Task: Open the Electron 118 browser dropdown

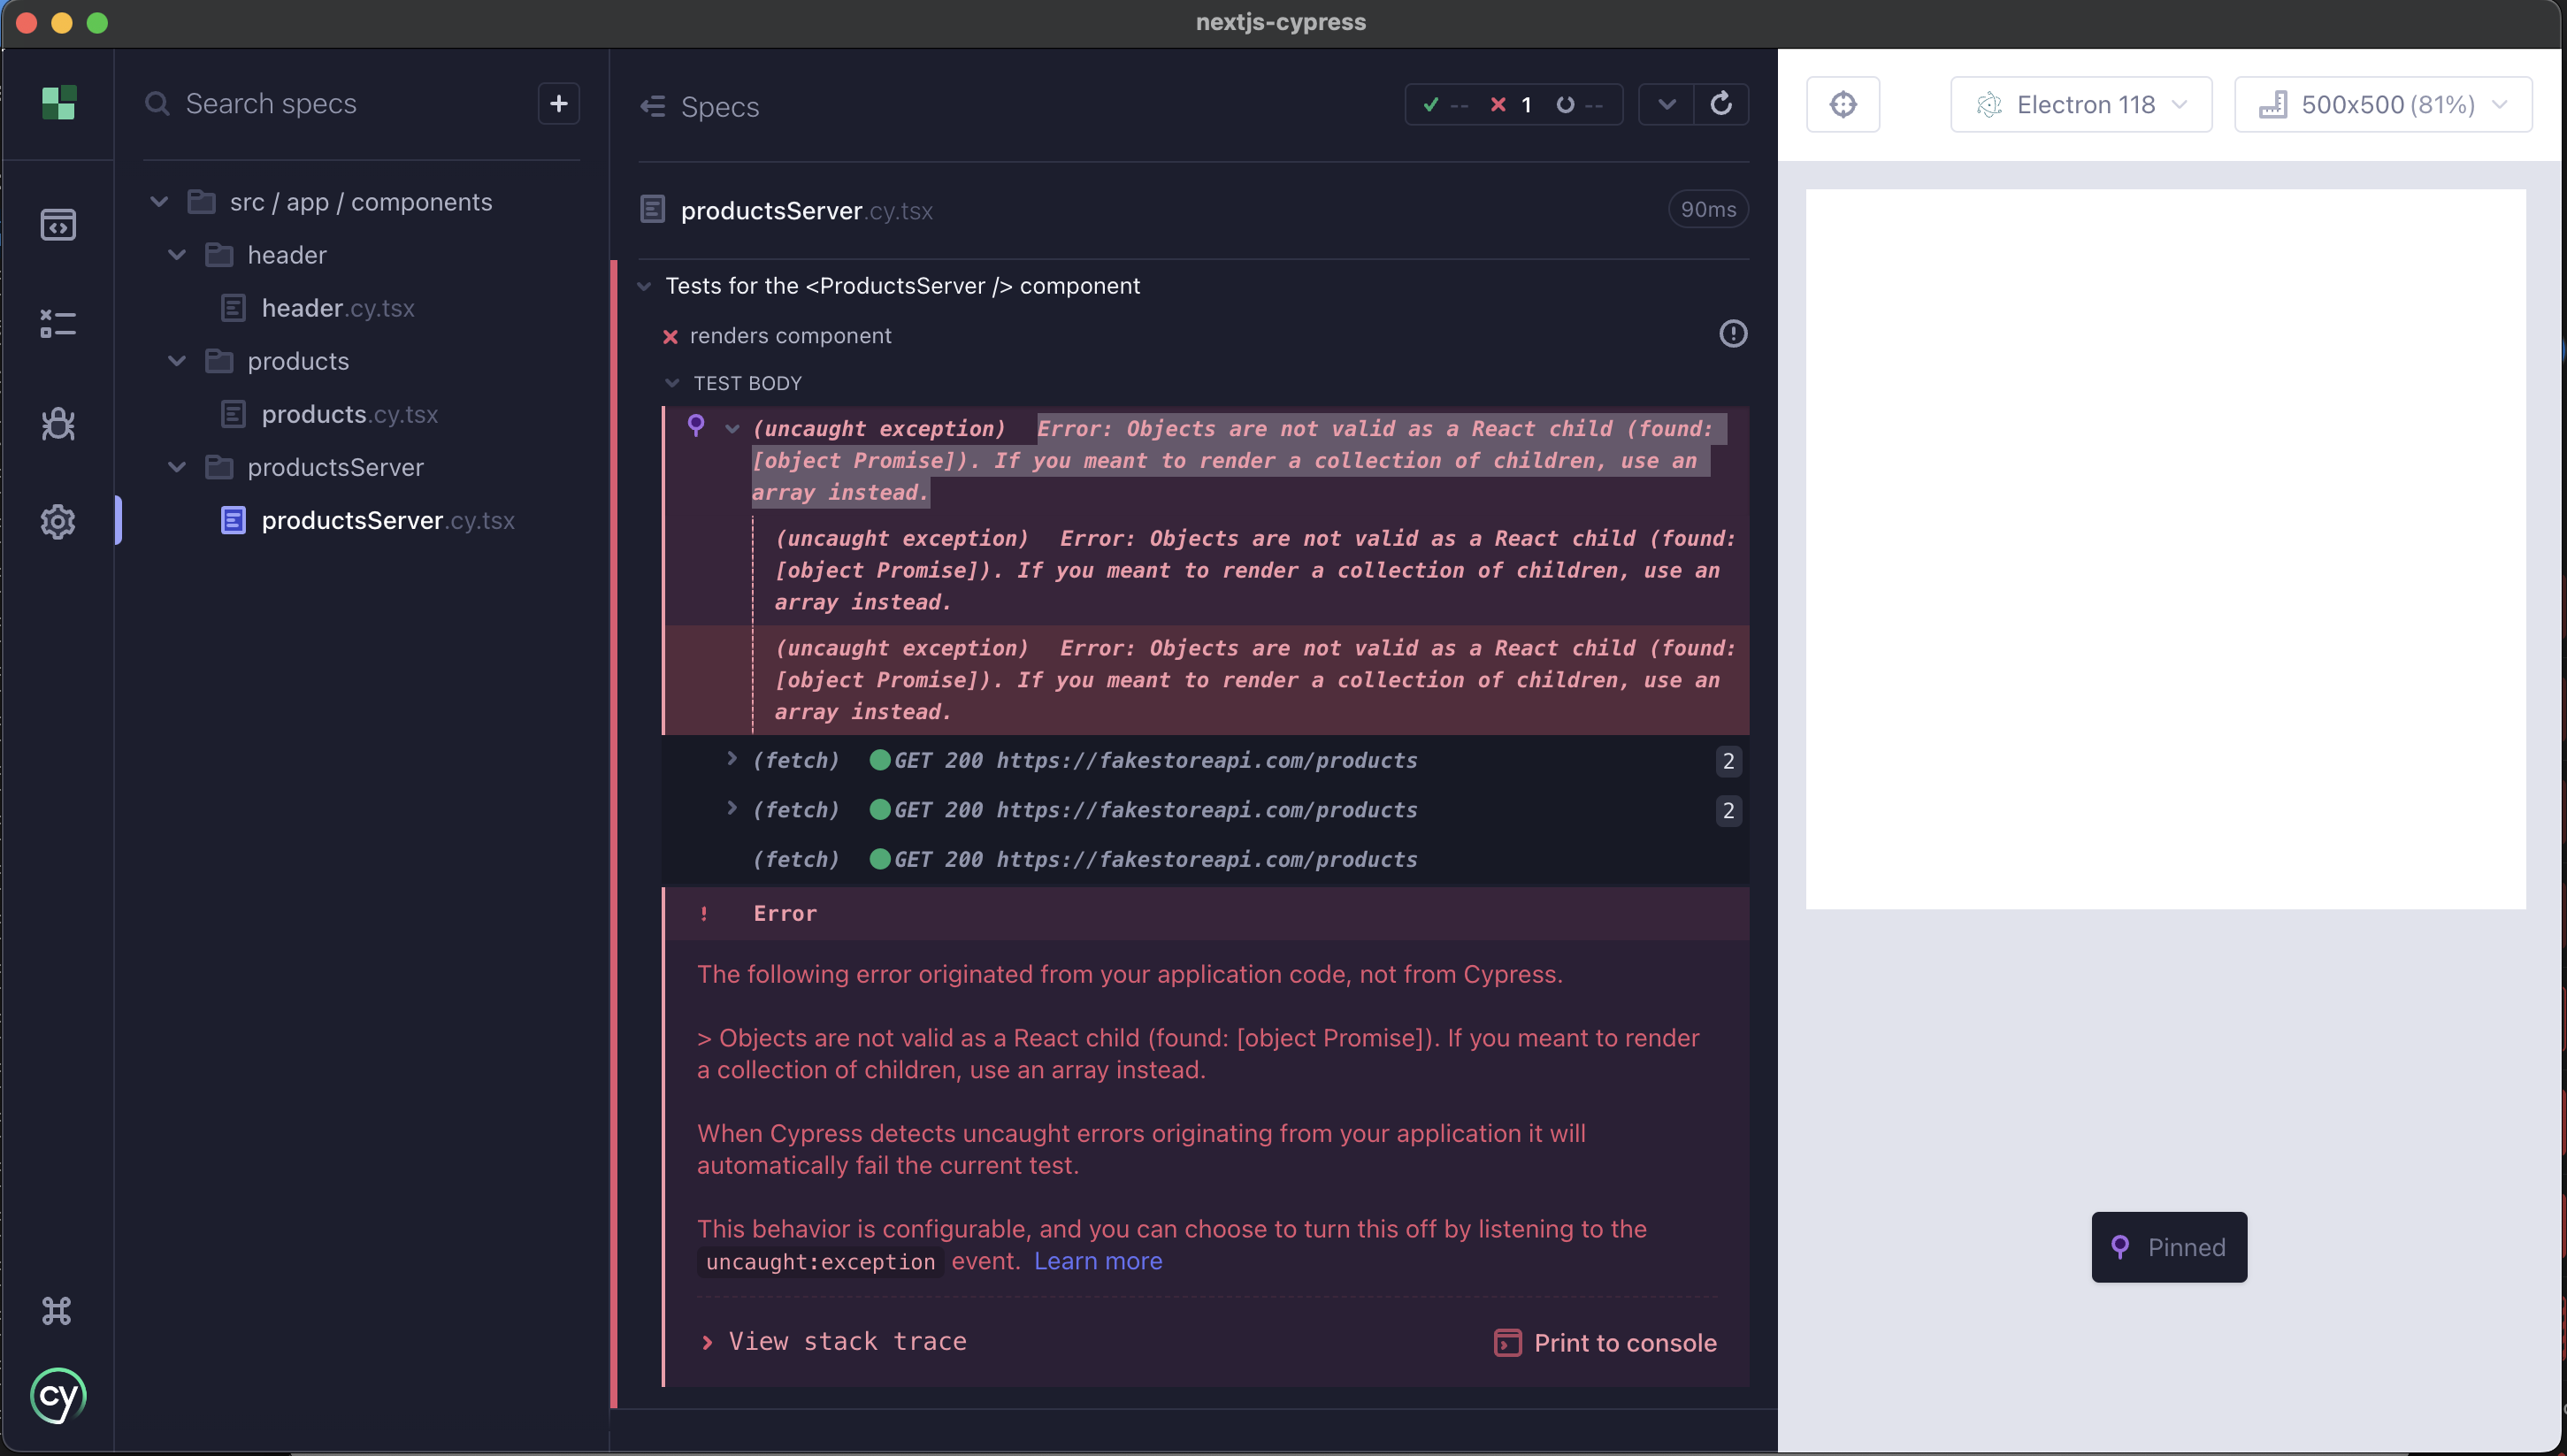Action: 2081,104
